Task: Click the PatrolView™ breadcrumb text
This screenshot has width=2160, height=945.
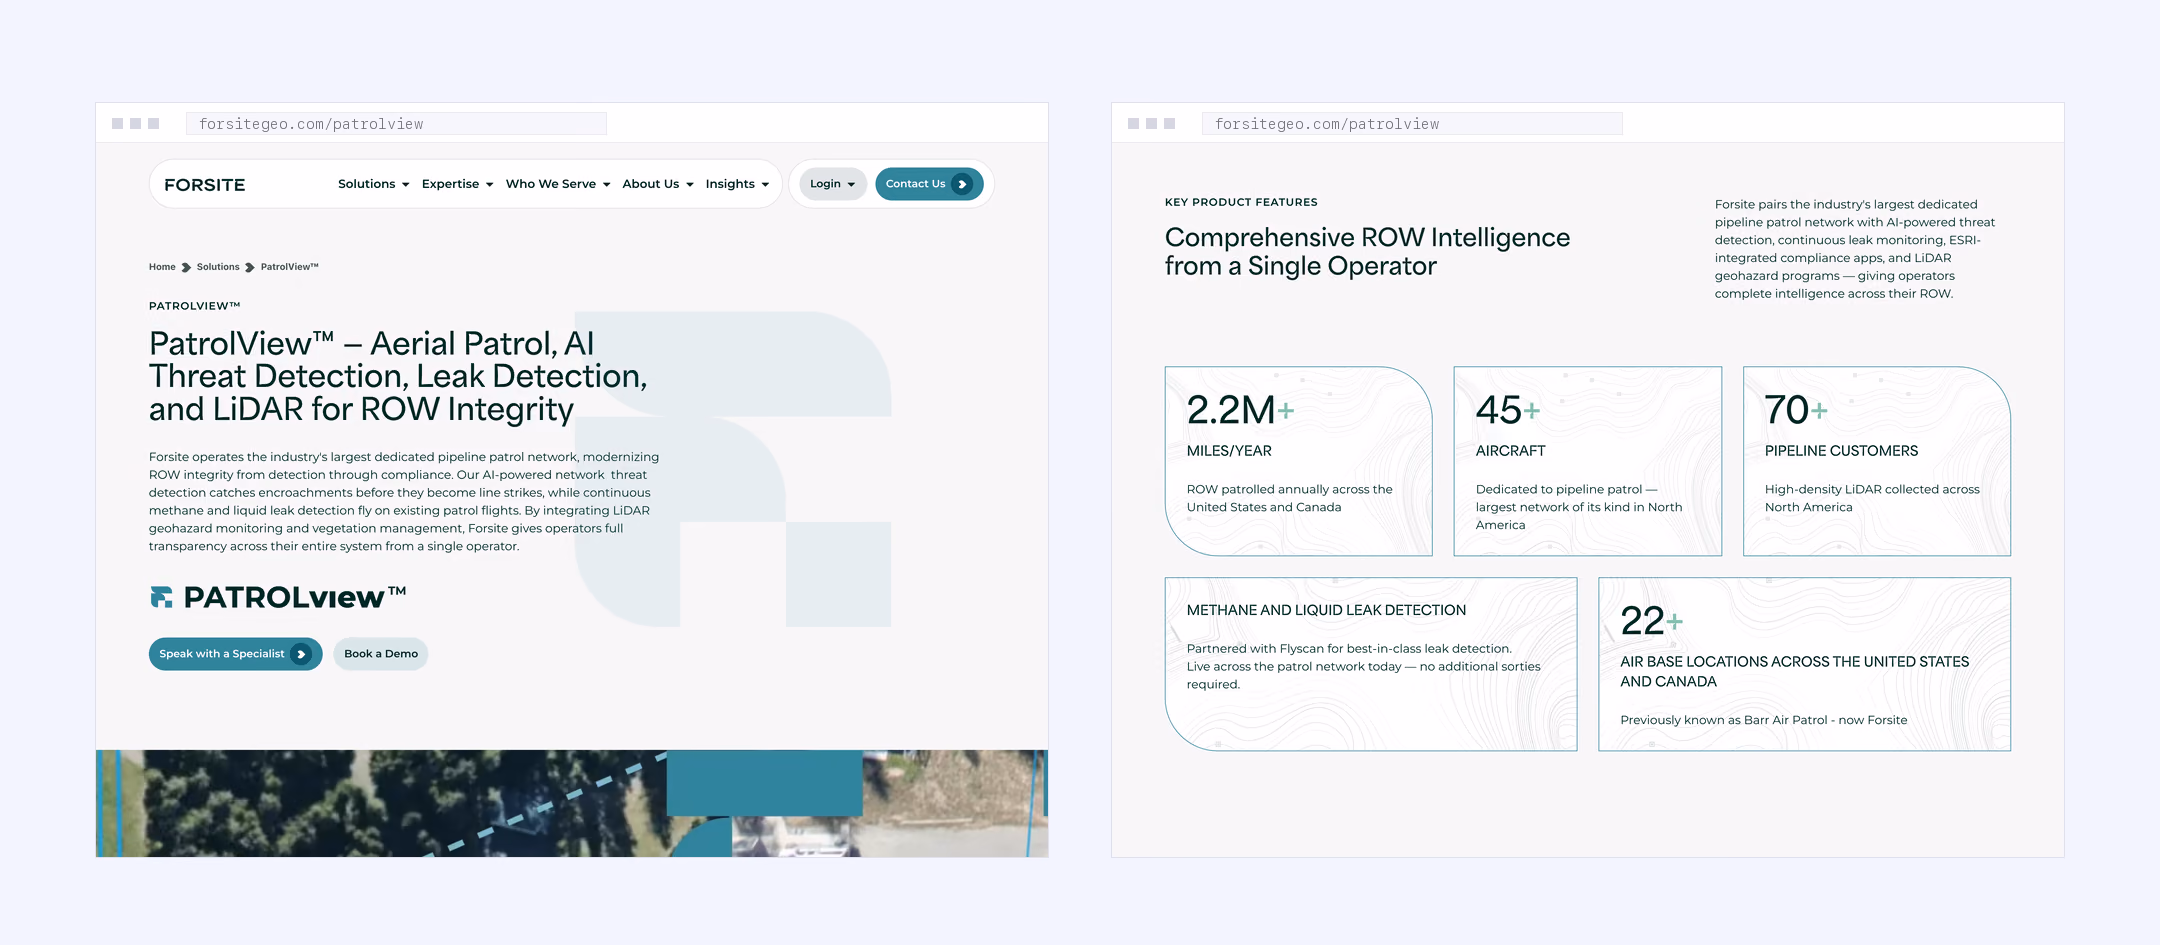Action: [x=290, y=267]
